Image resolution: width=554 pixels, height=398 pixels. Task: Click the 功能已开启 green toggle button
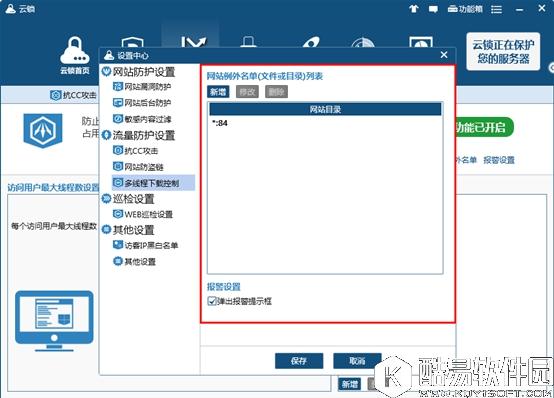pos(484,127)
